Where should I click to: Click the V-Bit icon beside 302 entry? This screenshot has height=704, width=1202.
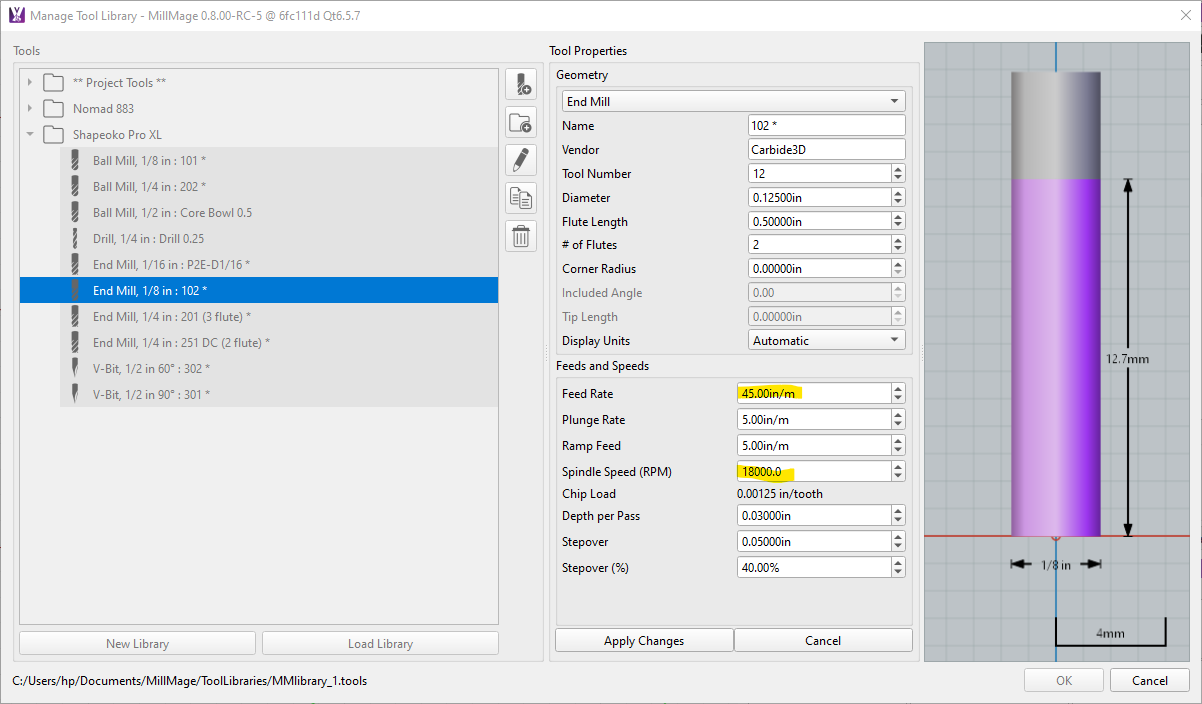(x=73, y=368)
